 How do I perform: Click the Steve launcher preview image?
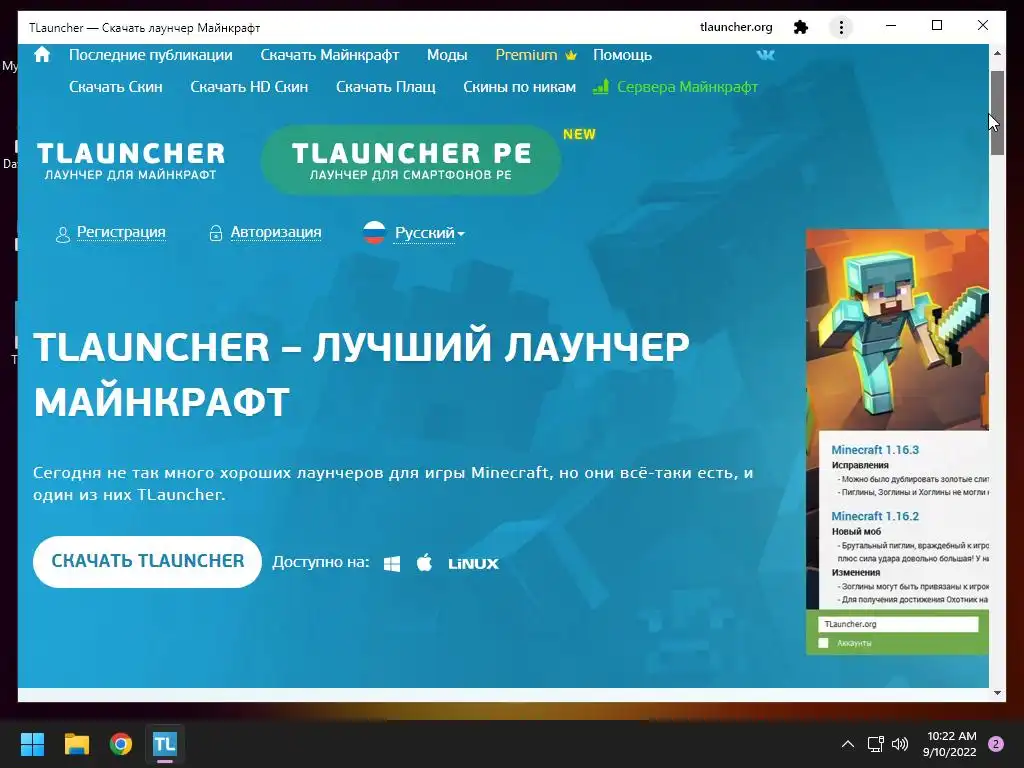(897, 330)
